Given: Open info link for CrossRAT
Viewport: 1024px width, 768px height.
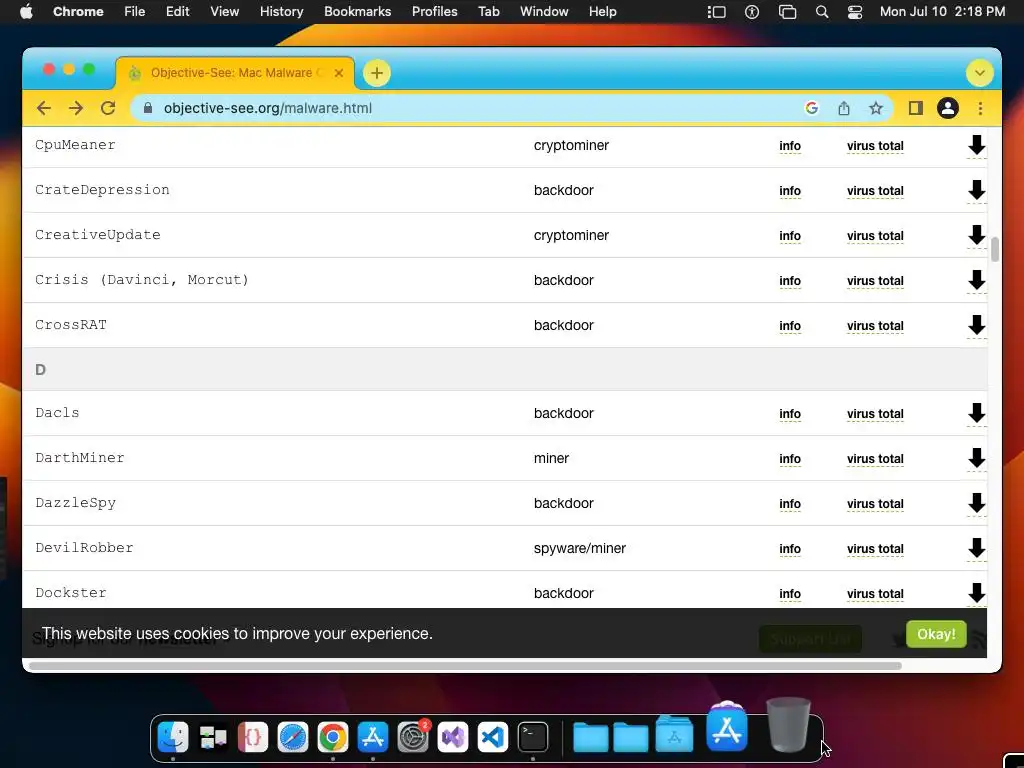Looking at the screenshot, I should point(790,326).
